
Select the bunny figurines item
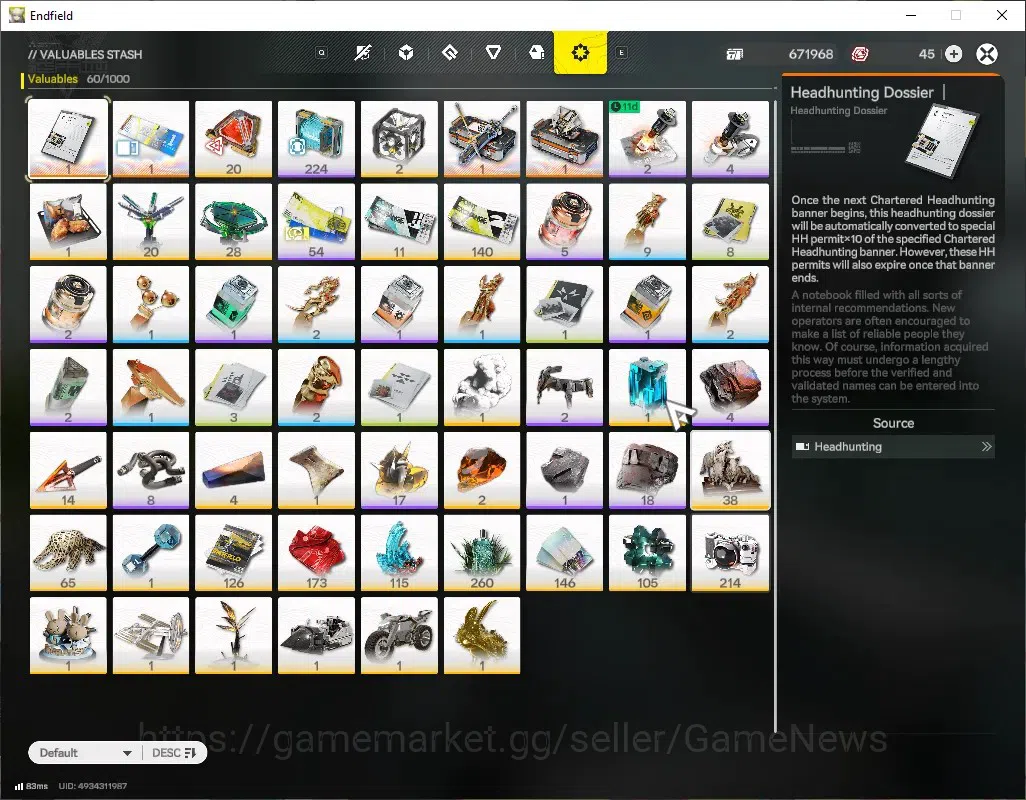pyautogui.click(x=68, y=636)
